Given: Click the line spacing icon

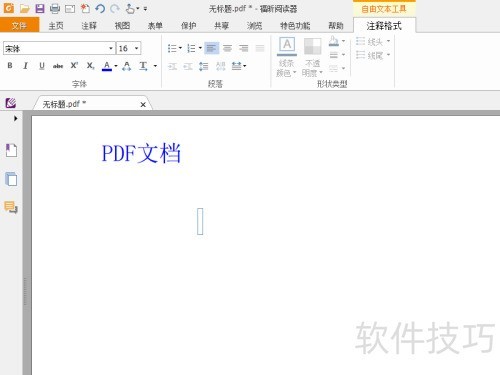Looking at the screenshot, I should (203, 66).
